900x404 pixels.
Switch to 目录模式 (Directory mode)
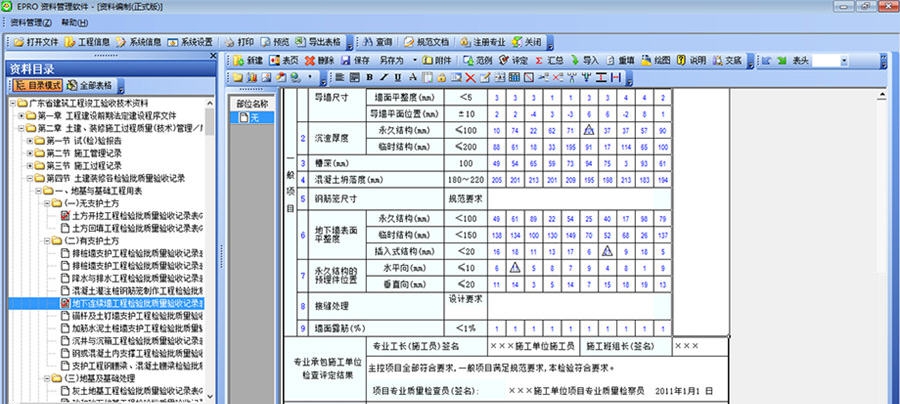pos(37,86)
